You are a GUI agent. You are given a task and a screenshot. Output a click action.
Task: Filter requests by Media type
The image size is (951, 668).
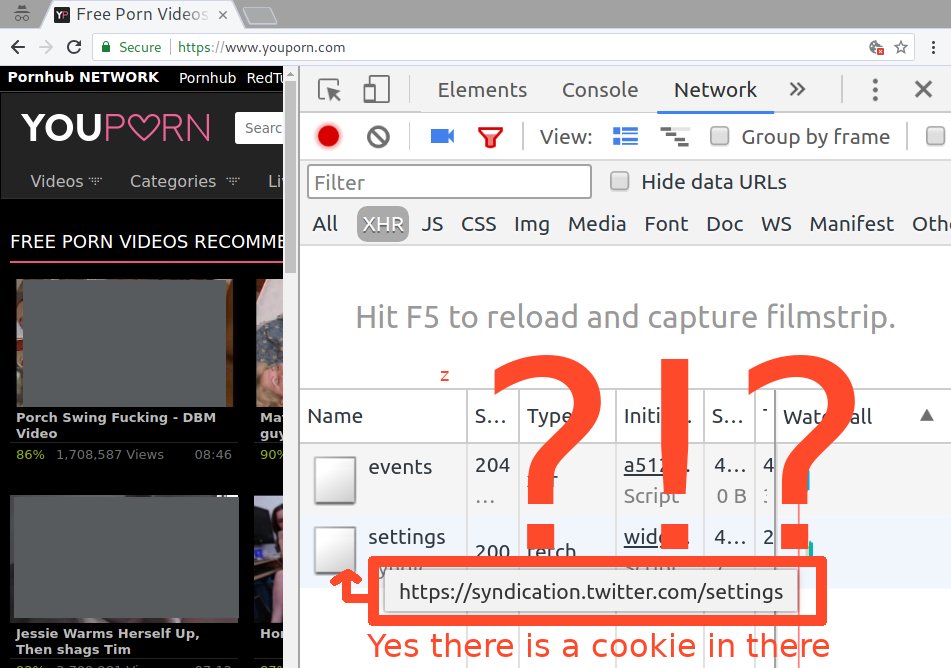click(597, 224)
